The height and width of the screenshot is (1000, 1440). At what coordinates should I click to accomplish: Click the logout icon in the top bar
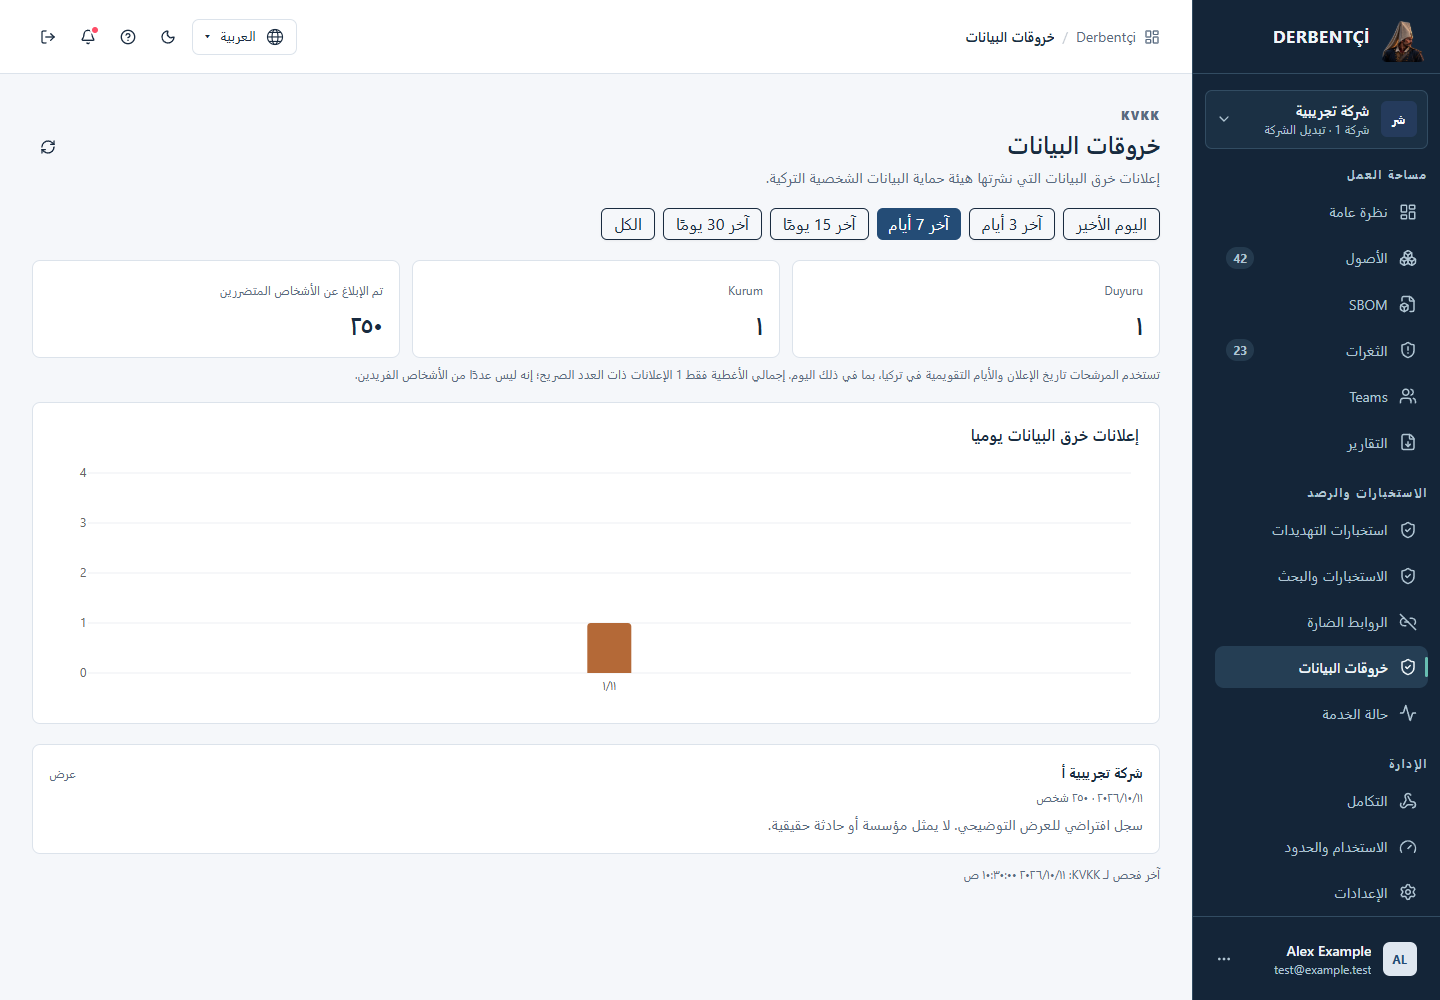tap(48, 37)
